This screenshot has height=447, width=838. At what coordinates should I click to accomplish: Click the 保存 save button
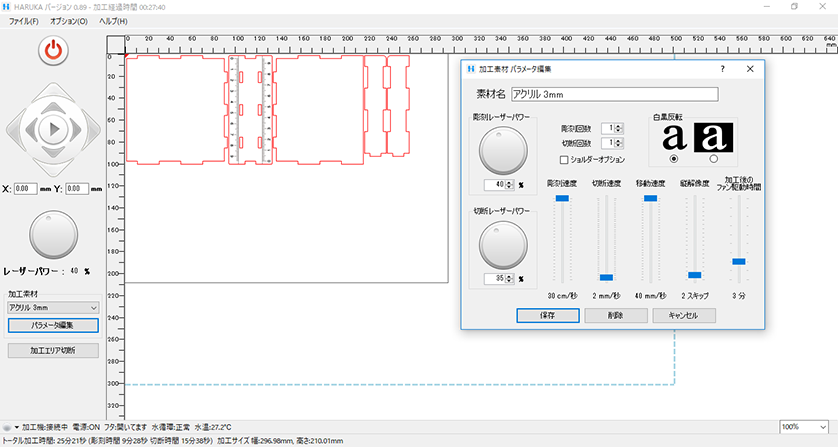coord(548,314)
